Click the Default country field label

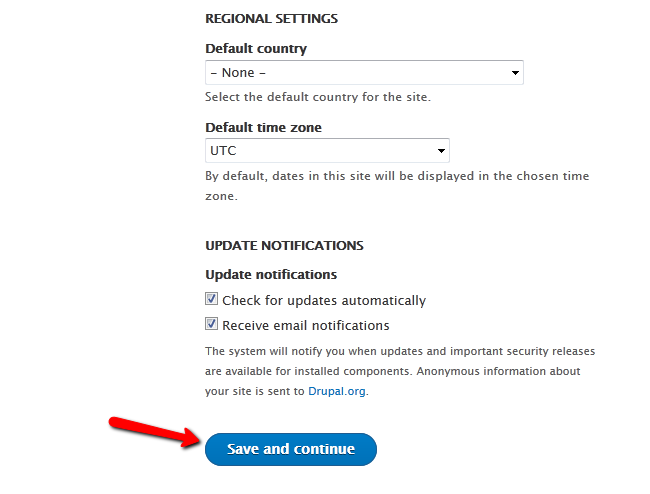[256, 48]
